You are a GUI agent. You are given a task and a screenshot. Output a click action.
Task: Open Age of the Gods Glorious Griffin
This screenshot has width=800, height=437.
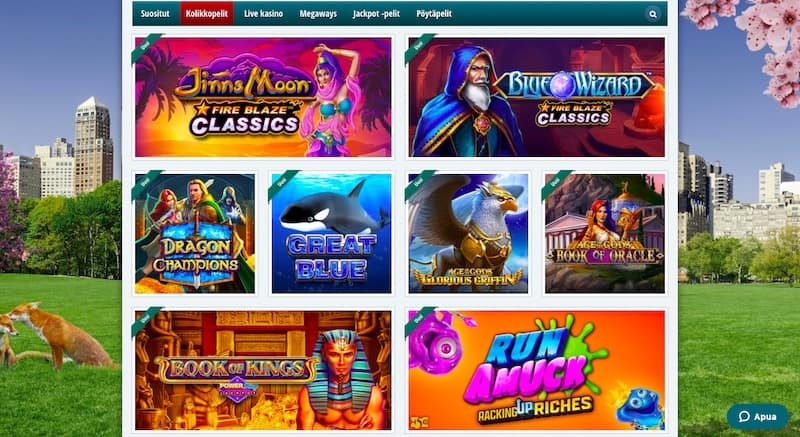click(468, 234)
